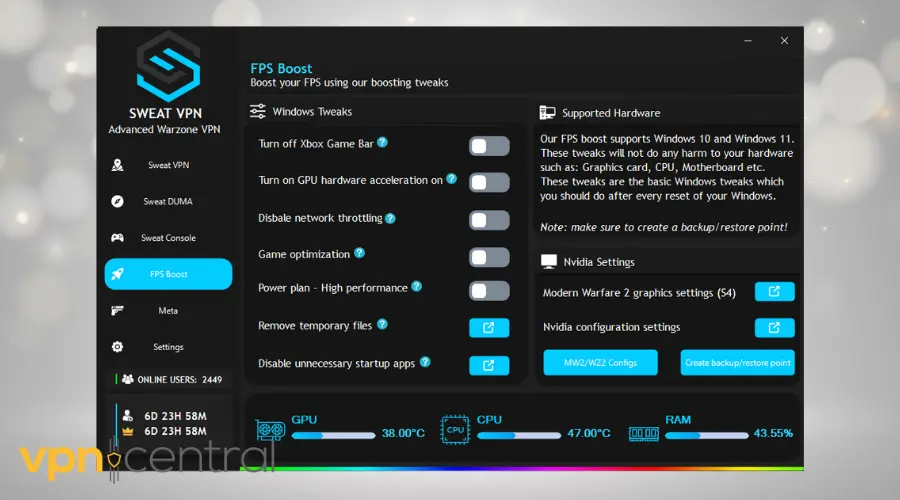The height and width of the screenshot is (500, 900).
Task: Click the Sweat VPN logo
Action: [x=168, y=67]
